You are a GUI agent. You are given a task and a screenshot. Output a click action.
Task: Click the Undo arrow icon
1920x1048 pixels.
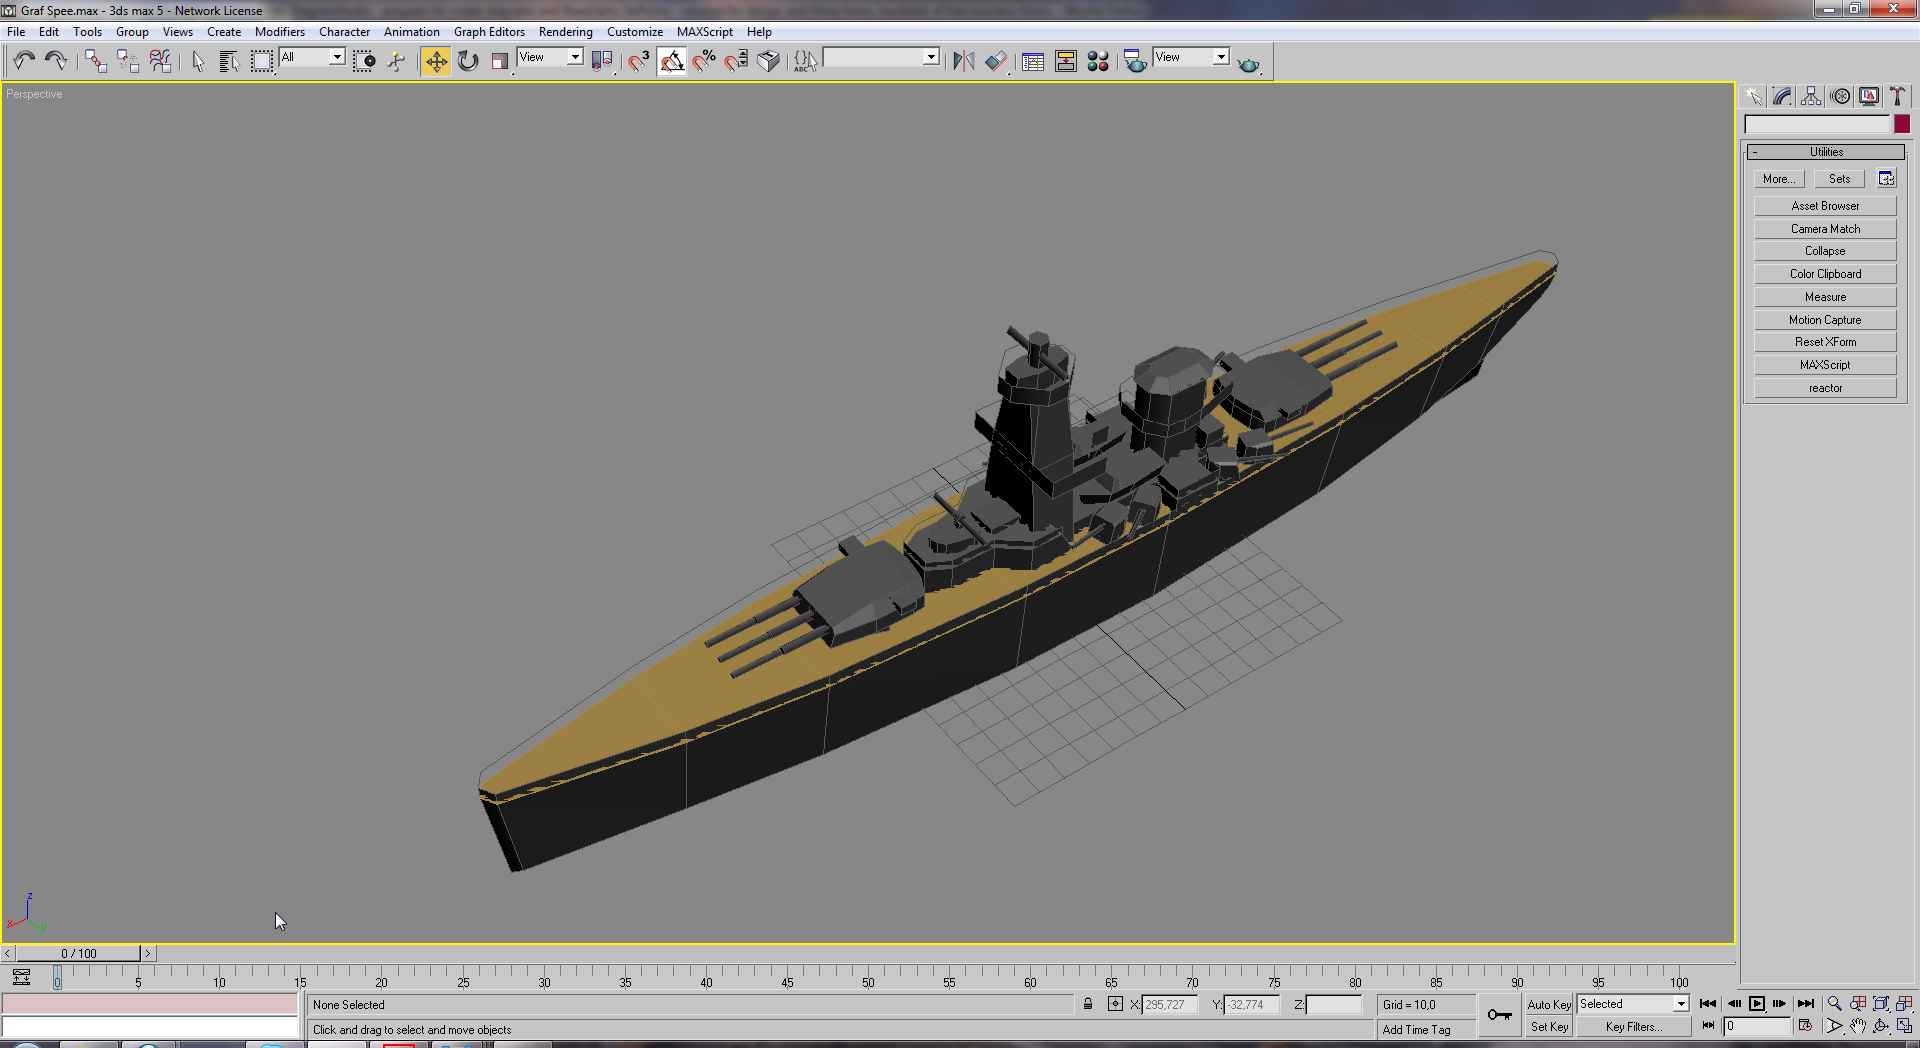[x=24, y=61]
